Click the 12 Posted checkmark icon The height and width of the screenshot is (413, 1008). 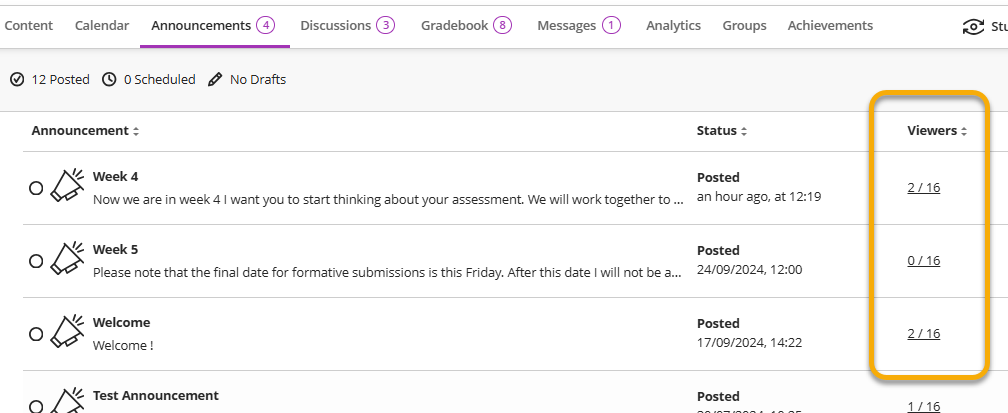(x=17, y=79)
